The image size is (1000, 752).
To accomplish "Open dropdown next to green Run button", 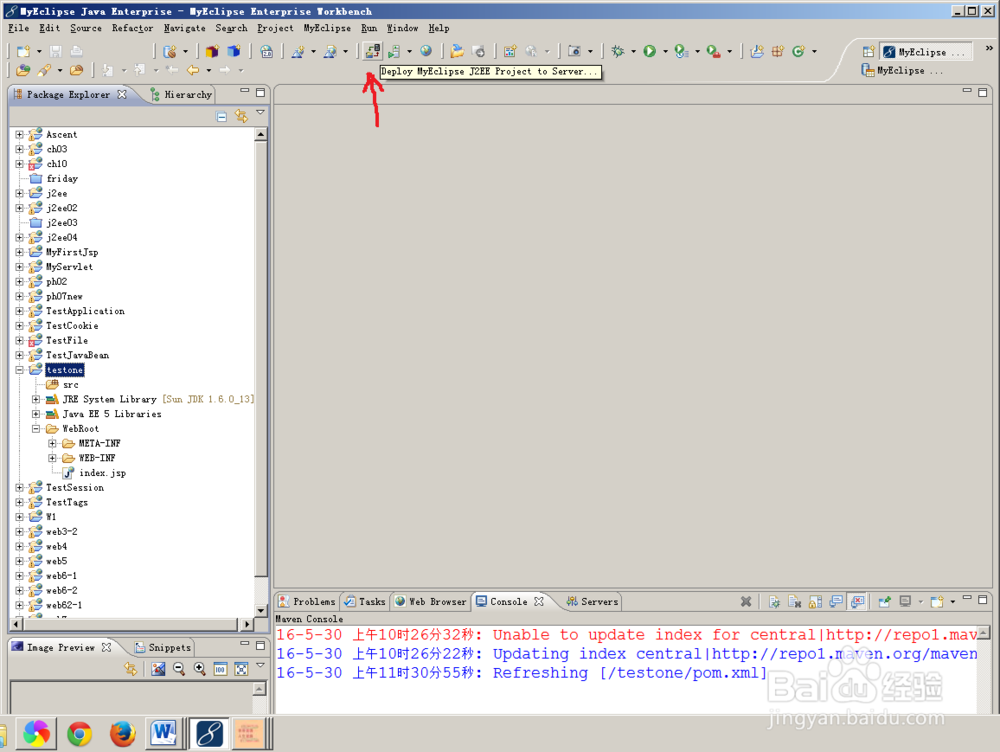I will click(x=665, y=52).
